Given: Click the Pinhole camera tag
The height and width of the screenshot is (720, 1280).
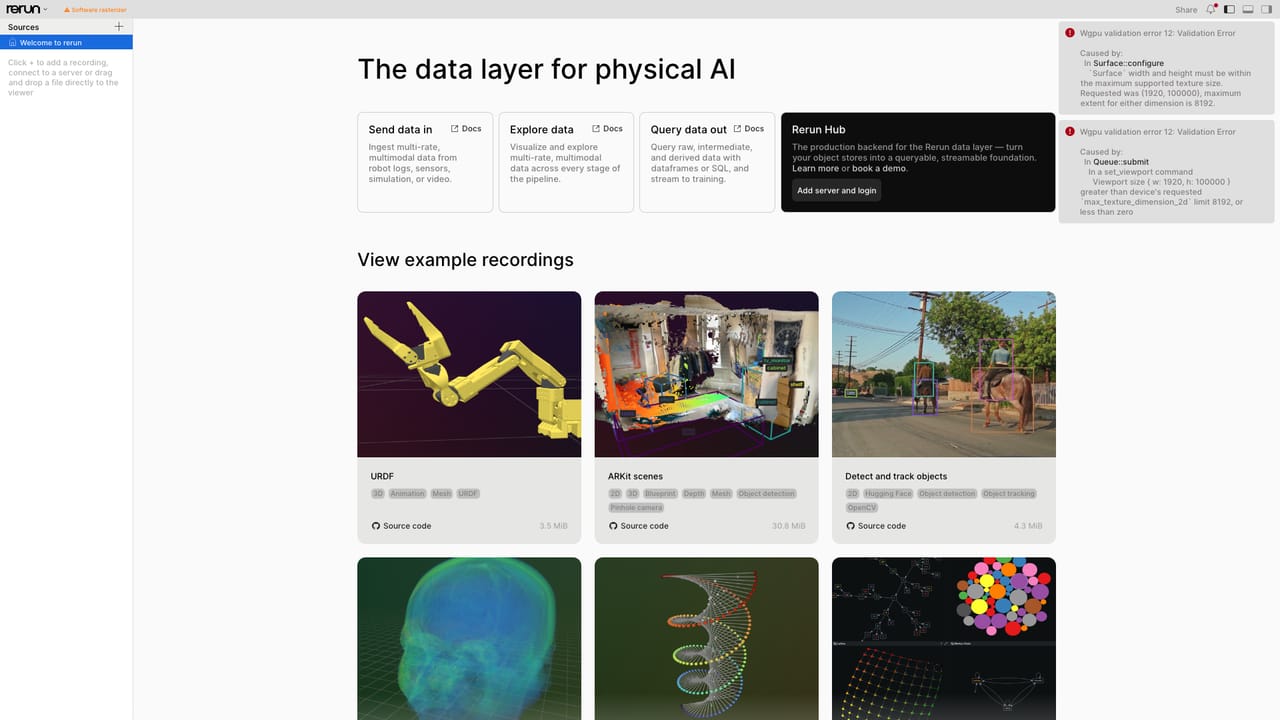Looking at the screenshot, I should point(636,508).
